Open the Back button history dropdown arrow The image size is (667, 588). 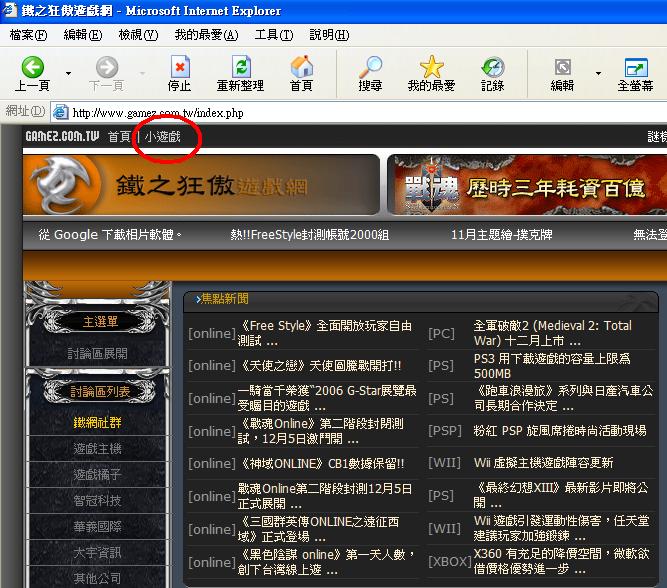[68, 74]
